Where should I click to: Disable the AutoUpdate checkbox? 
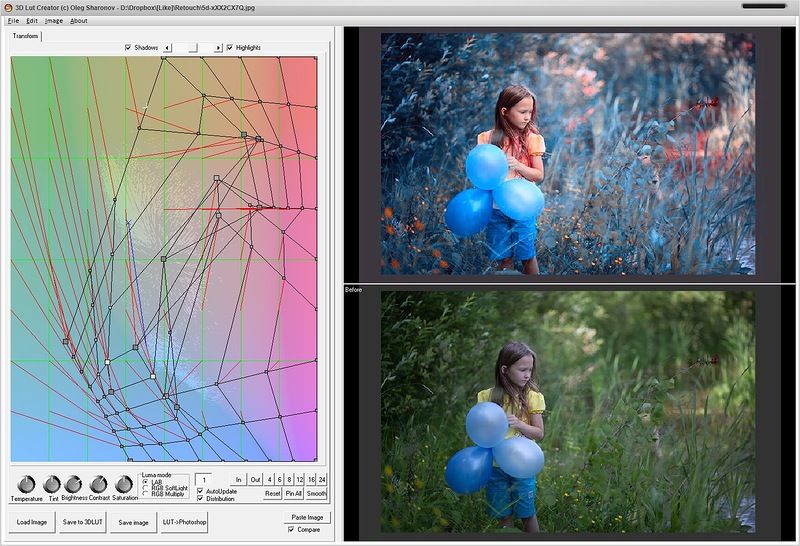coord(200,491)
